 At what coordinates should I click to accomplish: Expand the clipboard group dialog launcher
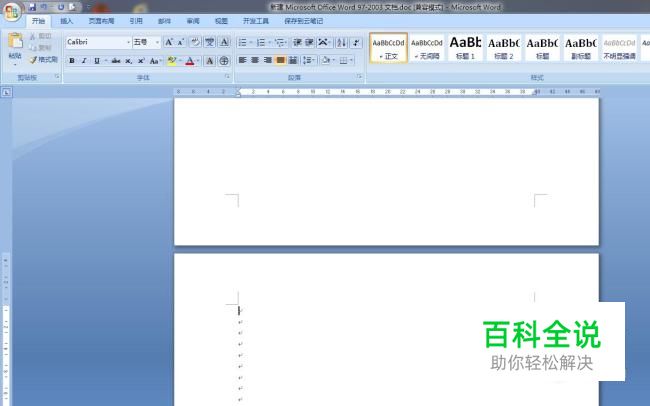[x=57, y=77]
